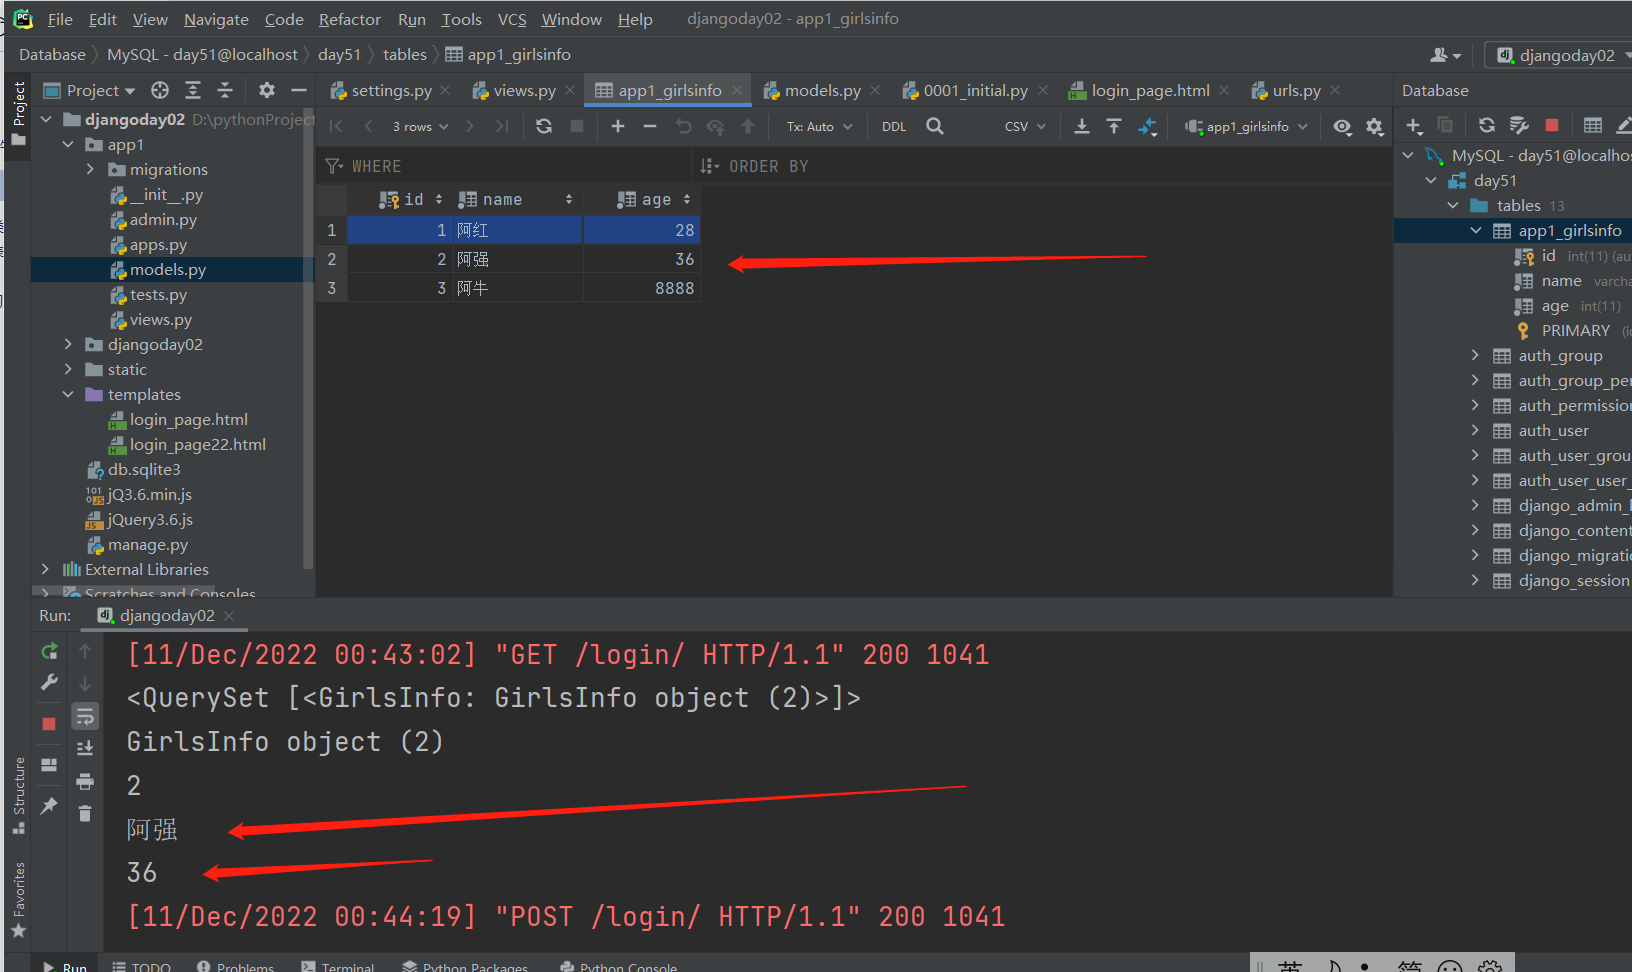Click the 'day51' breadcrumb in navigation bar
Screen dimensions: 1632x972
[x=339, y=55]
